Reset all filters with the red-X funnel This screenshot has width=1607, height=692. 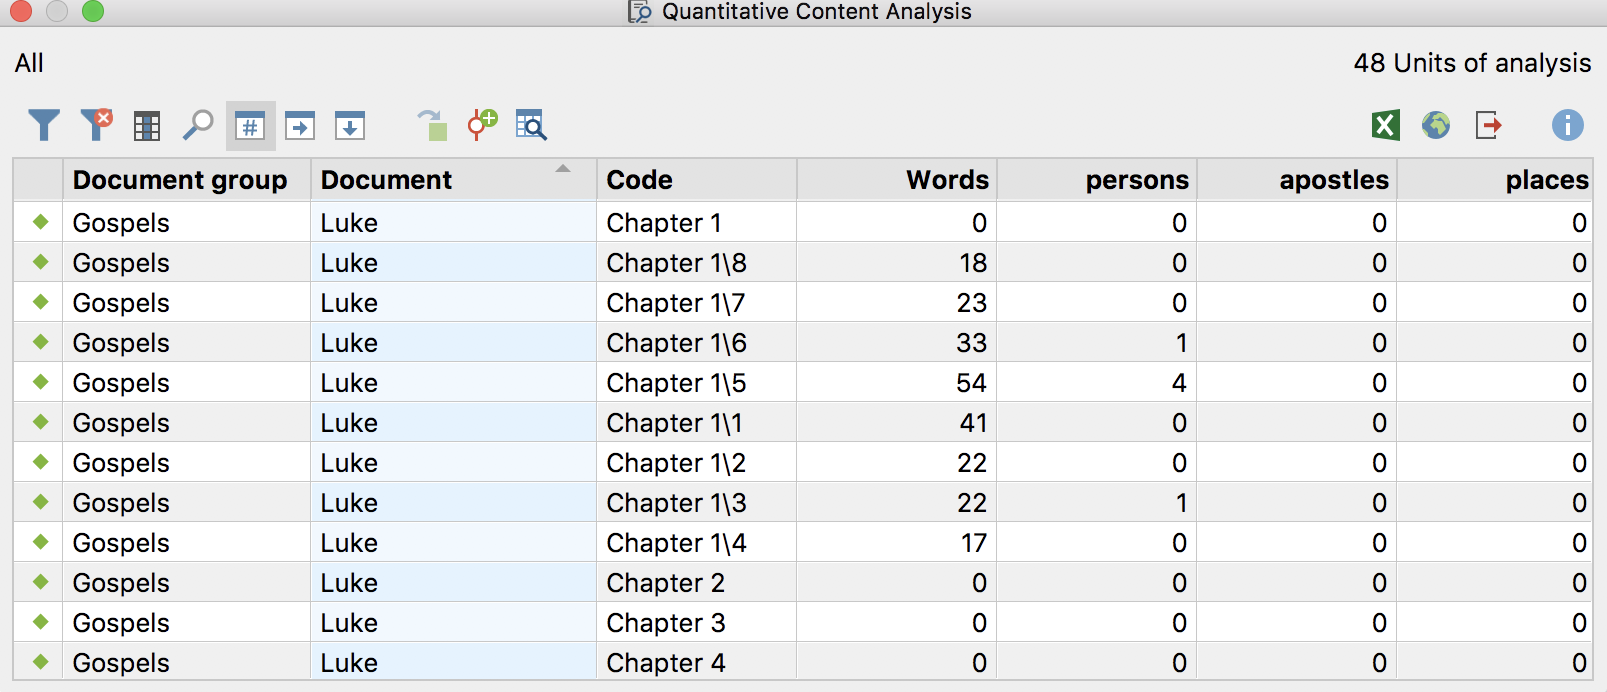96,125
